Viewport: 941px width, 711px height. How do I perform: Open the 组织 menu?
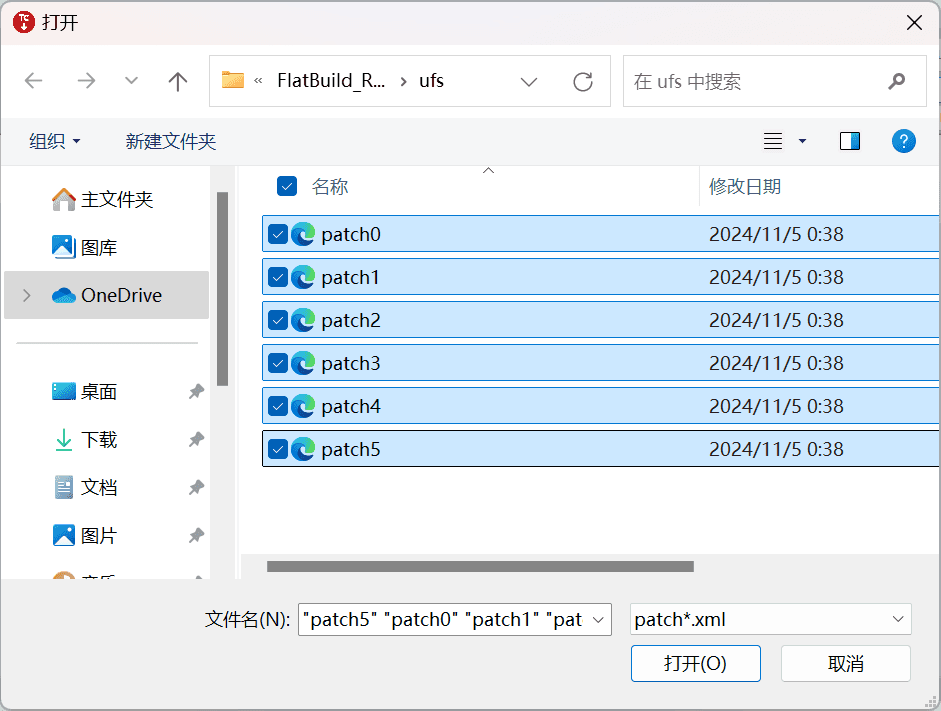coord(55,142)
